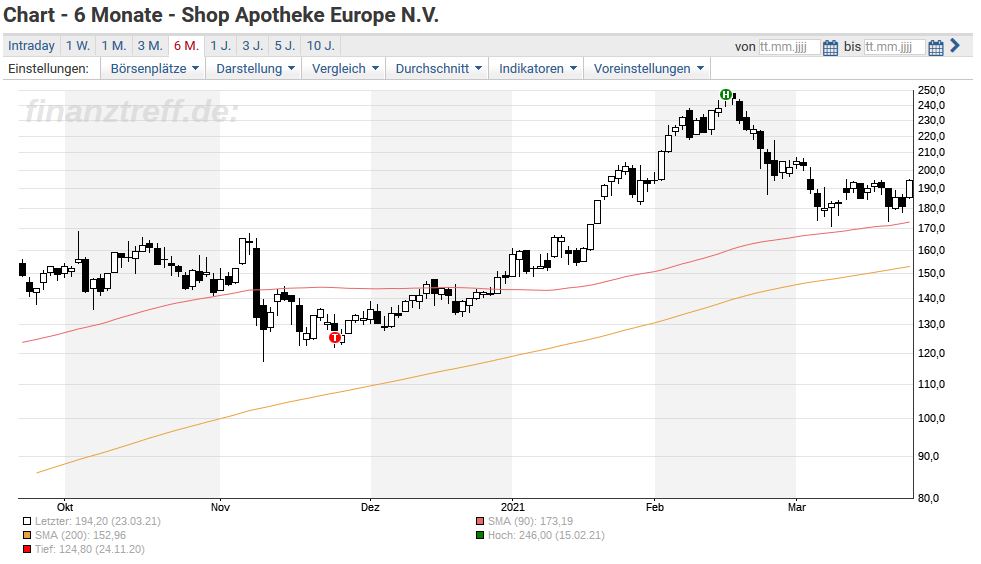Open the Börsenplätze dropdown

point(154,68)
